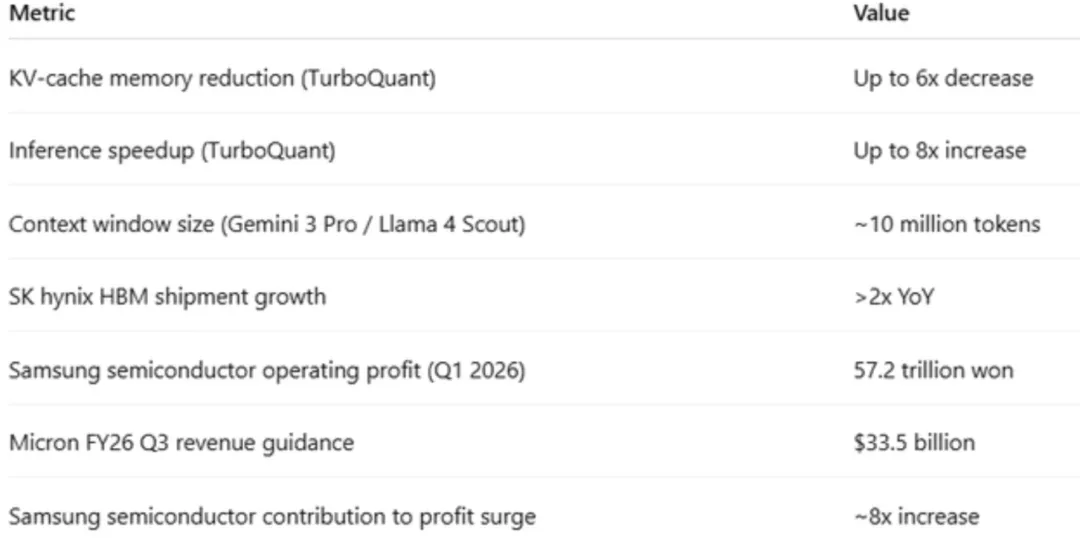Click '(TurboQuant)' in the KV-cache row

pos(368,78)
